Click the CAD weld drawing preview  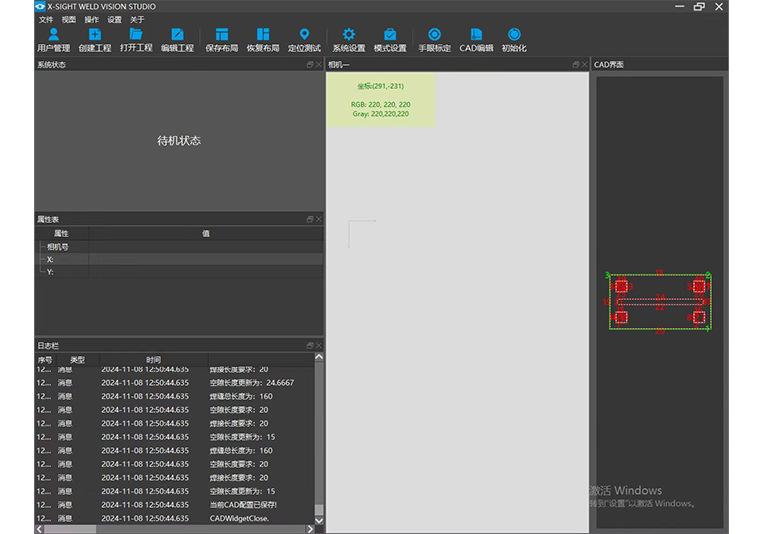[x=659, y=302]
